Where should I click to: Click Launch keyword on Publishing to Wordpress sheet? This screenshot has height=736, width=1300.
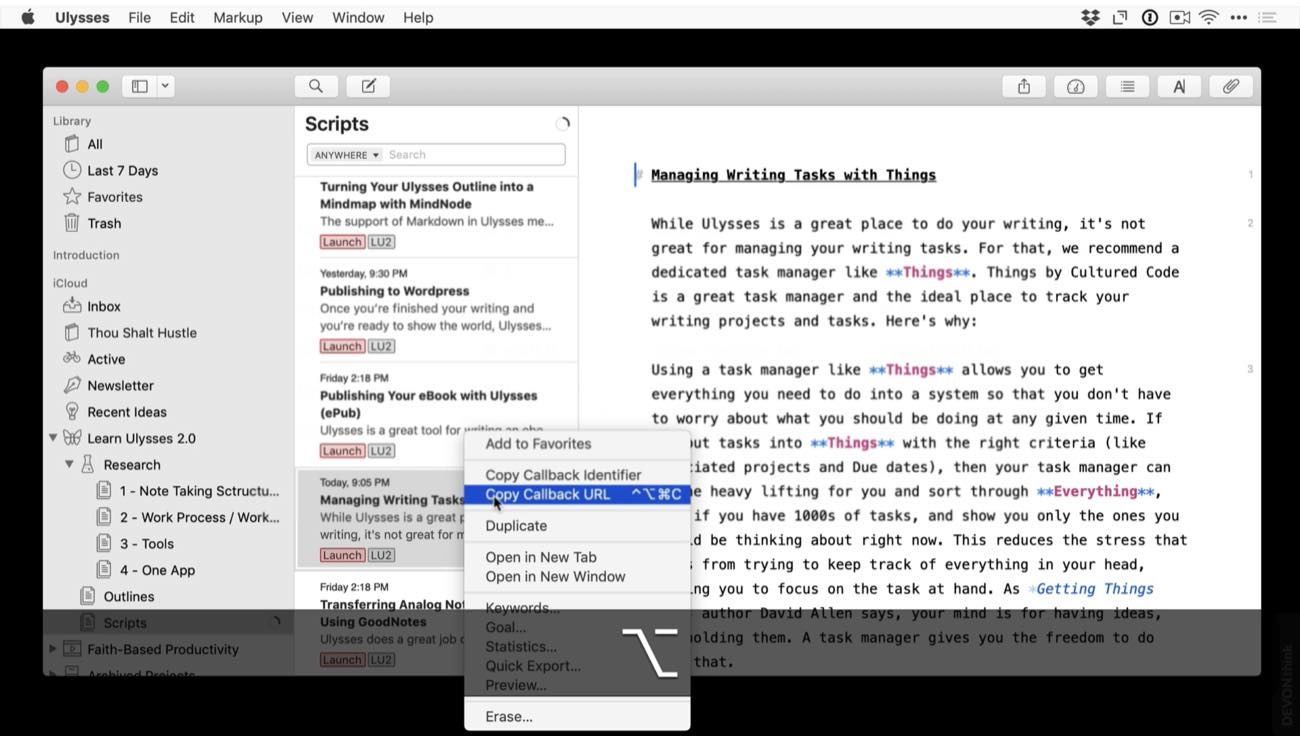[x=342, y=346]
